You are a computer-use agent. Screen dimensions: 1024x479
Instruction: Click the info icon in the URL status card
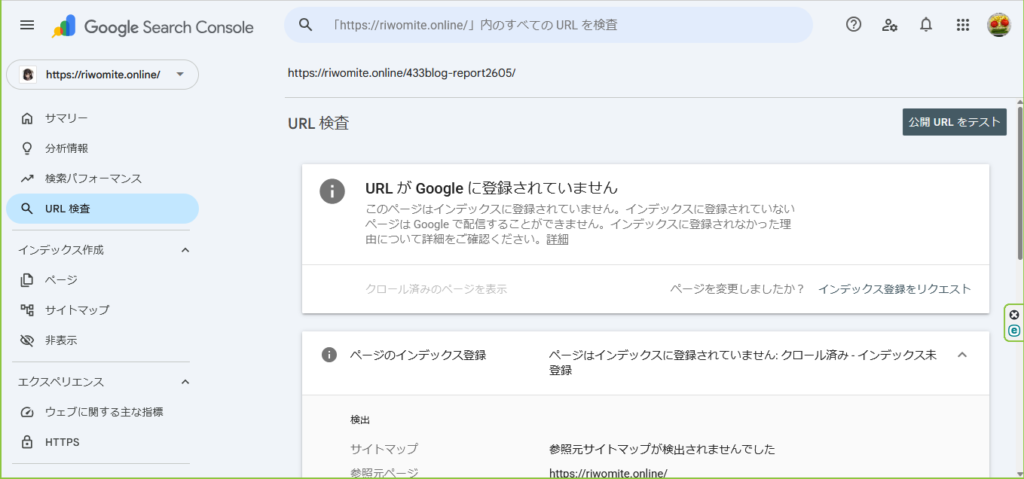point(332,191)
